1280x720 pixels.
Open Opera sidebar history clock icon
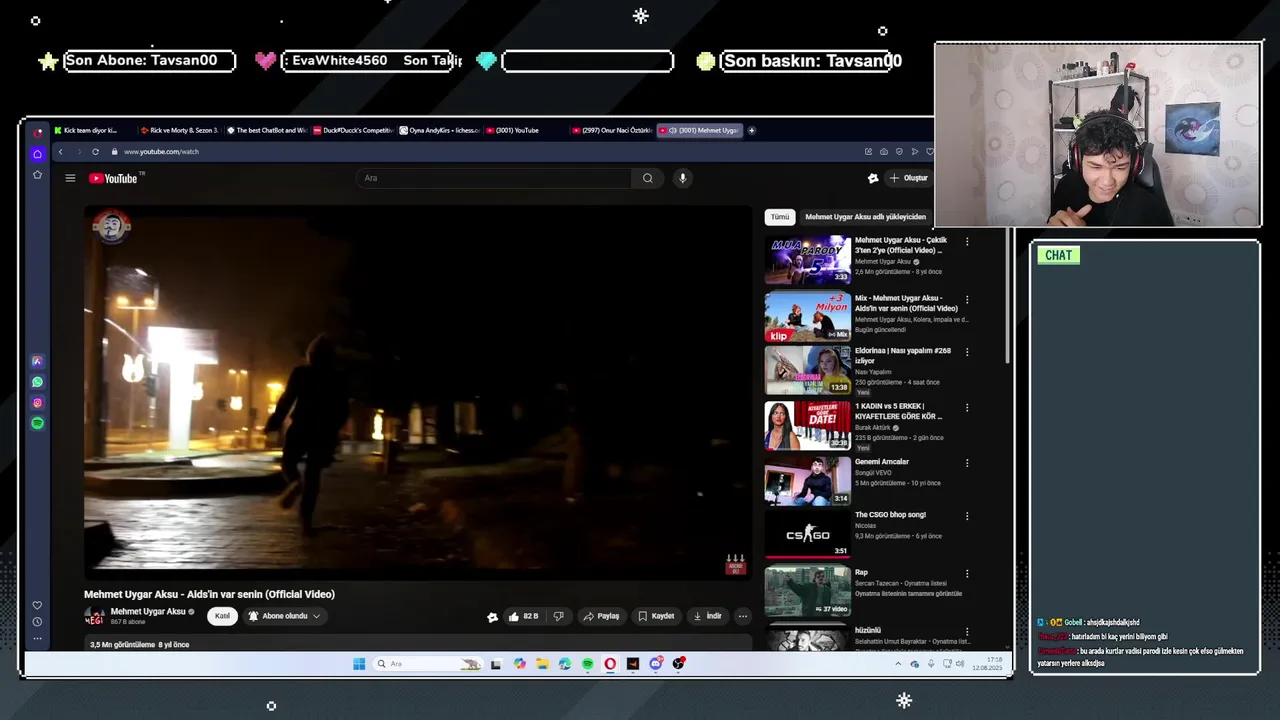tap(37, 622)
